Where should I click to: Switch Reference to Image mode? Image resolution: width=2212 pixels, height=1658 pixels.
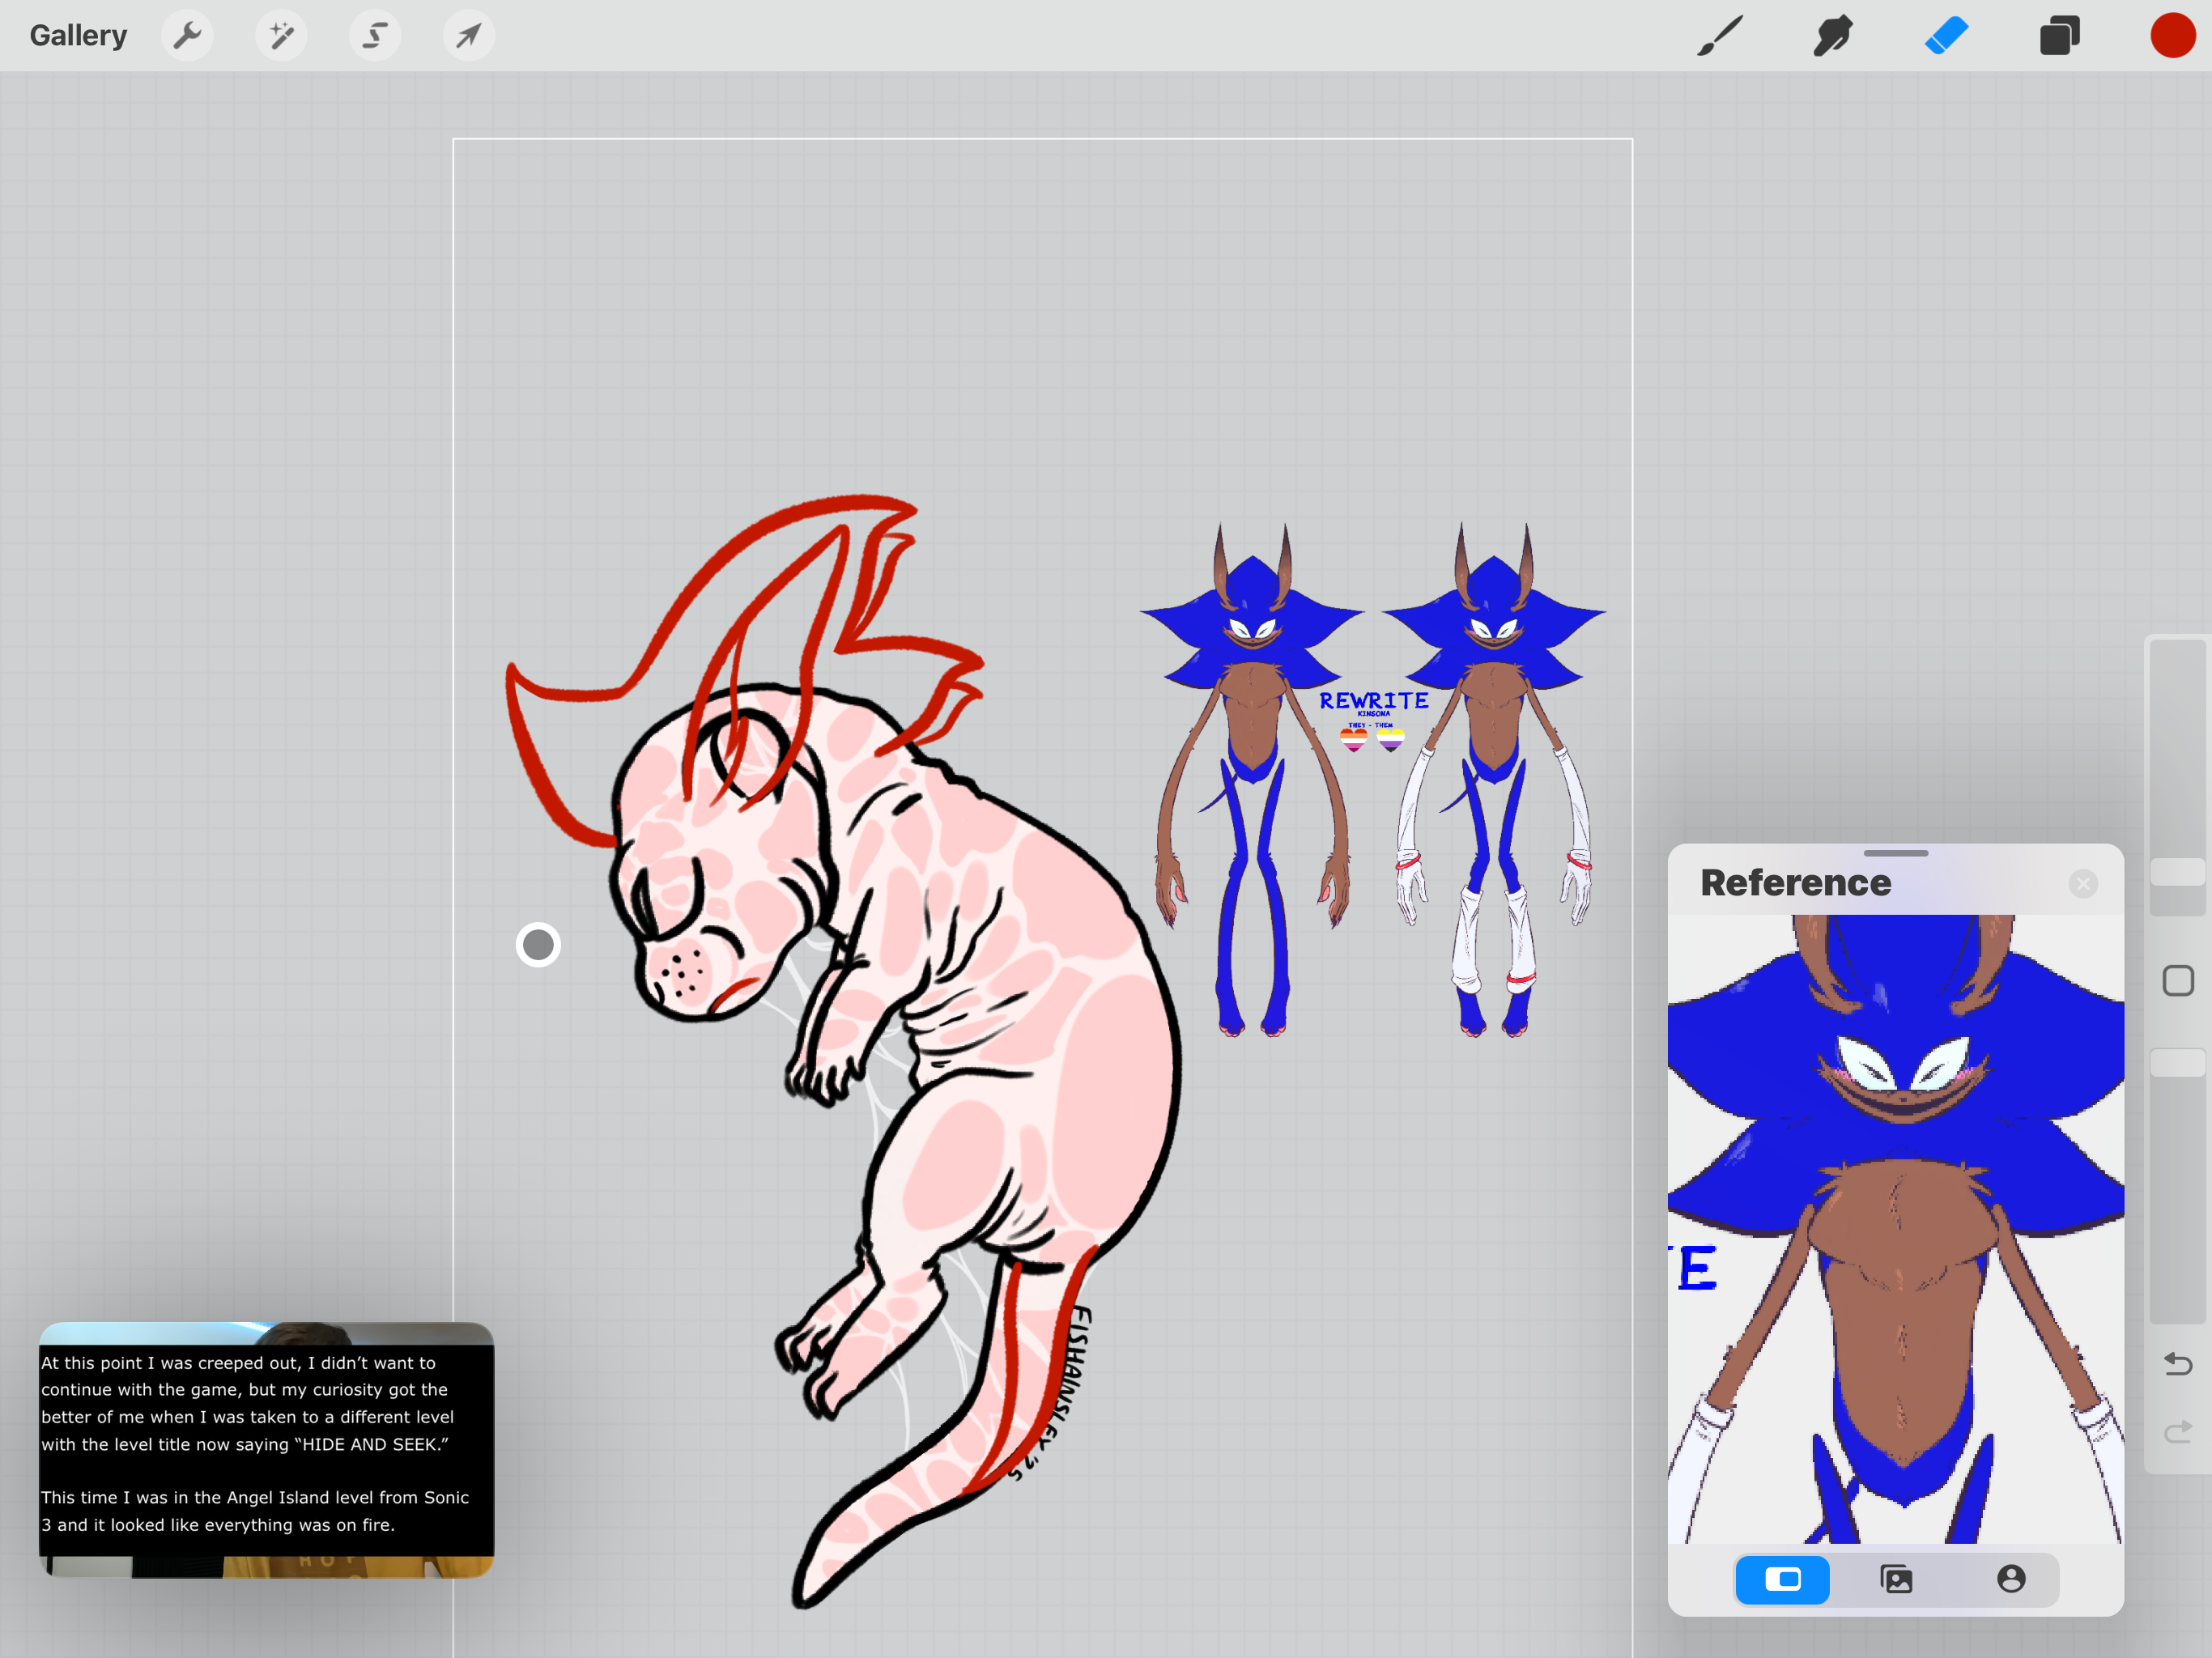click(1896, 1579)
